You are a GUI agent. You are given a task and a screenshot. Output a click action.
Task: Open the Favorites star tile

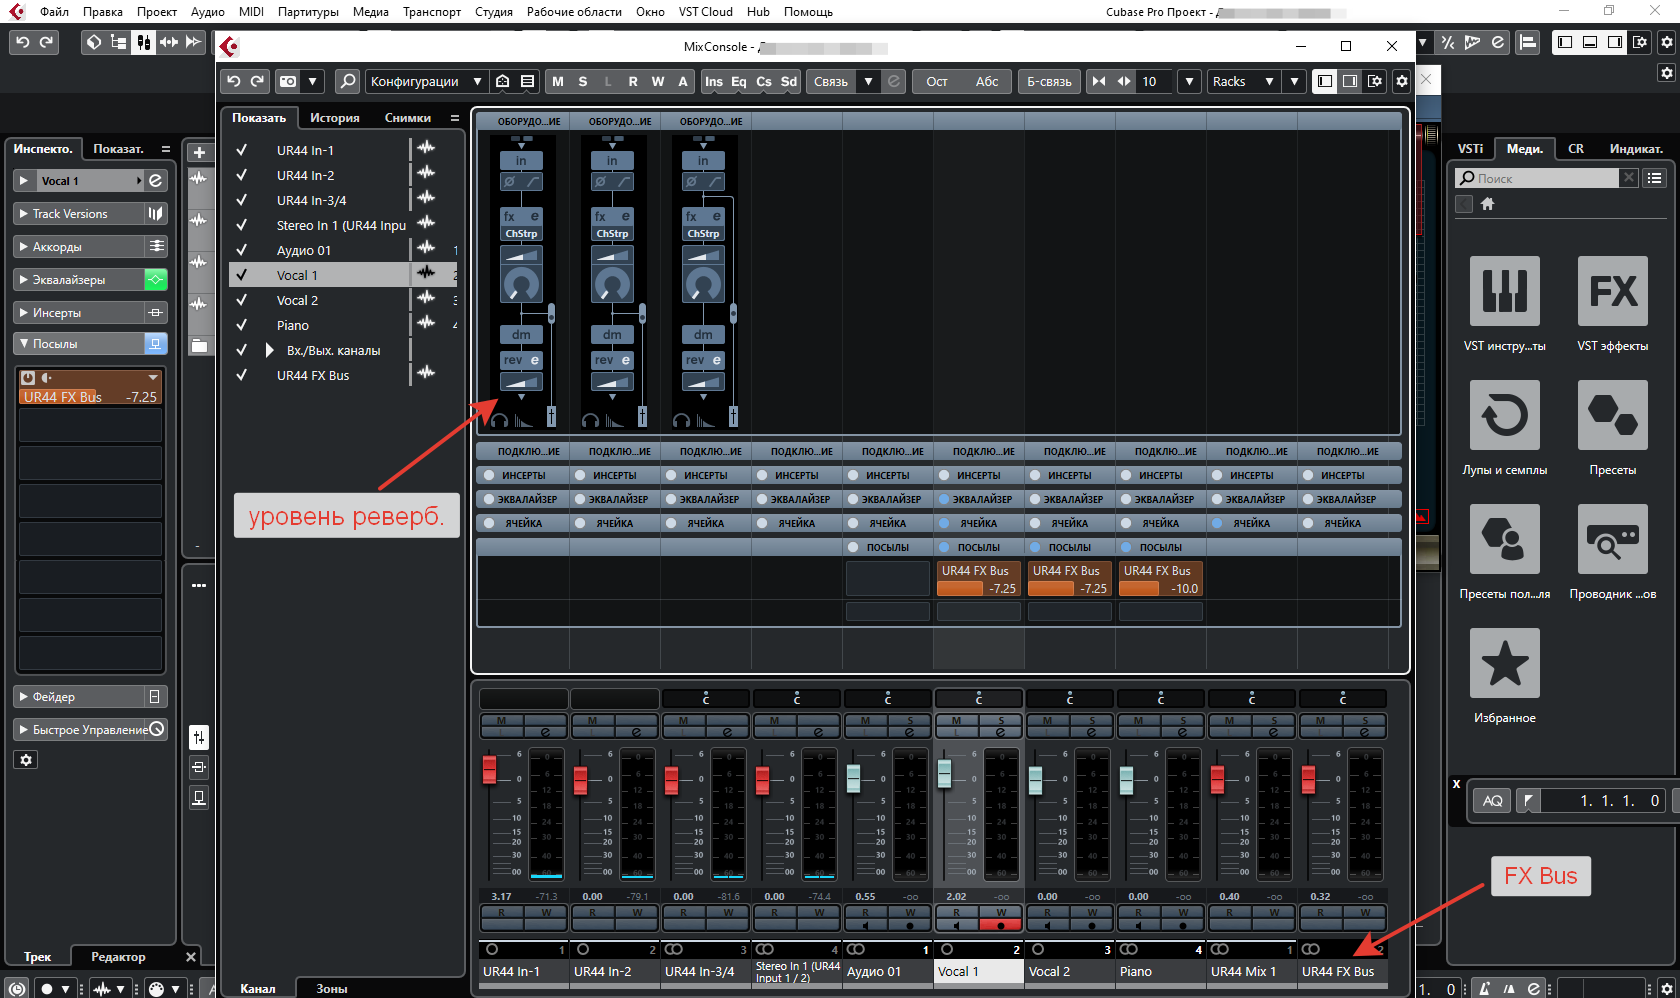point(1504,663)
